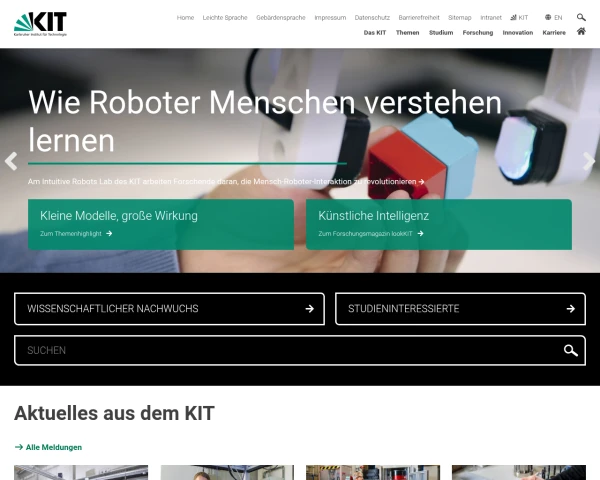Expand the Forschung navigation menu

point(477,32)
